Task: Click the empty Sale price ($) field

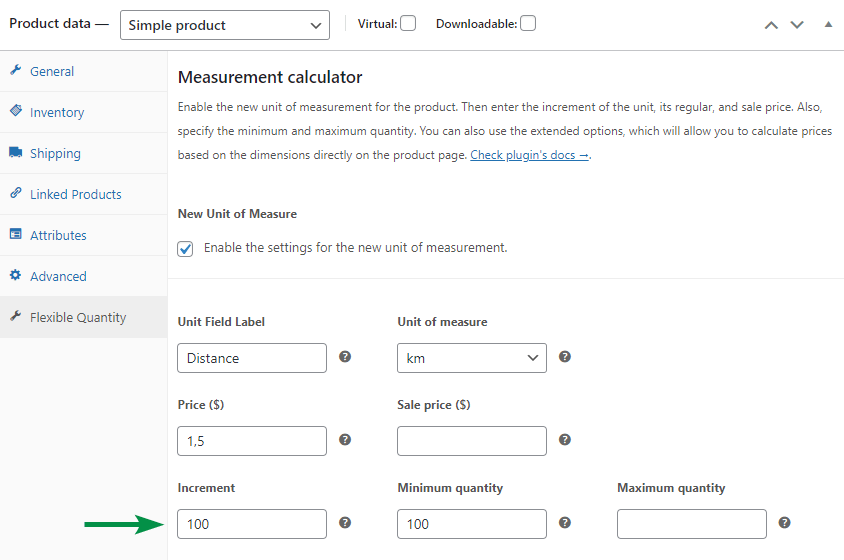Action: tap(472, 441)
